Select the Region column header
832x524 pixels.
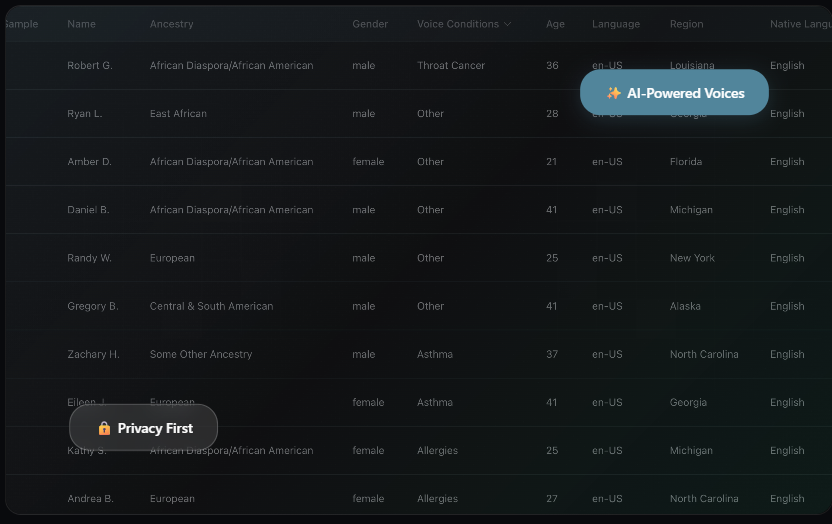coord(686,24)
